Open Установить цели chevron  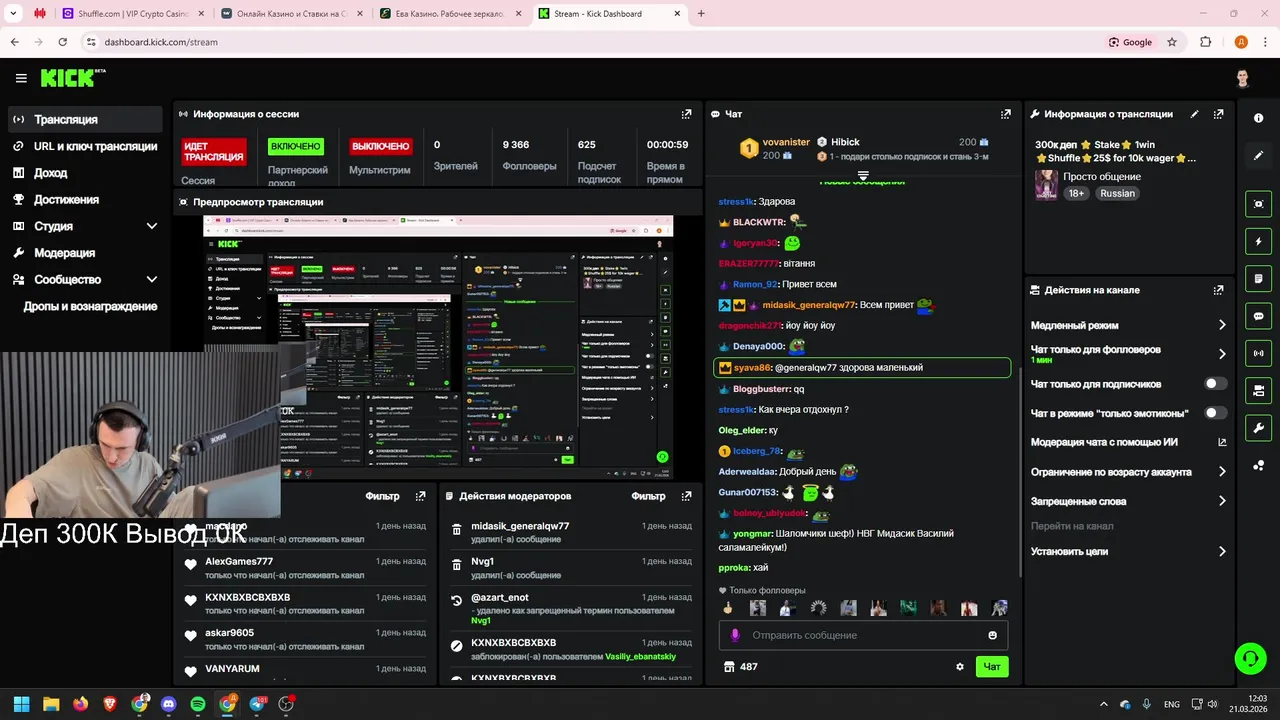1222,551
